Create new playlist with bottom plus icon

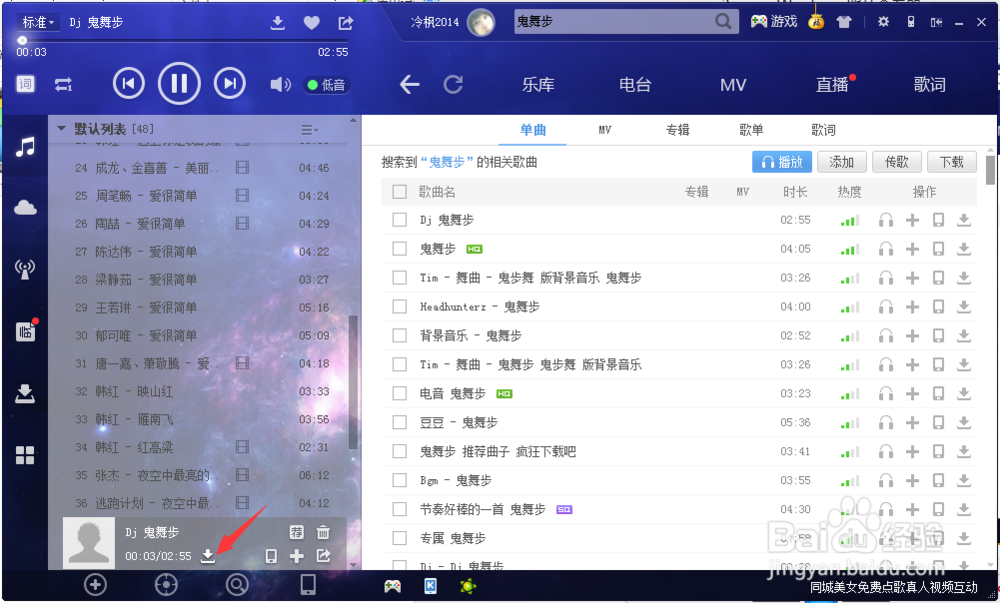point(95,585)
